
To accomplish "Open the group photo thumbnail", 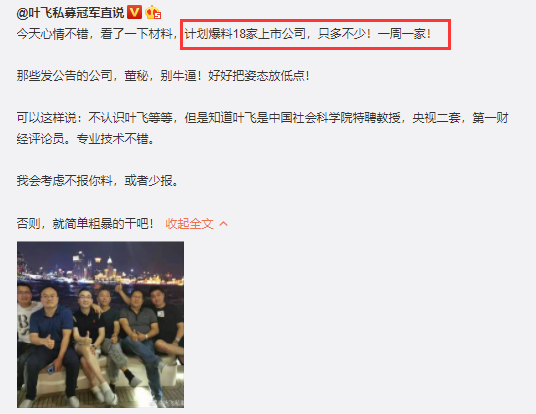I will coord(100,324).
